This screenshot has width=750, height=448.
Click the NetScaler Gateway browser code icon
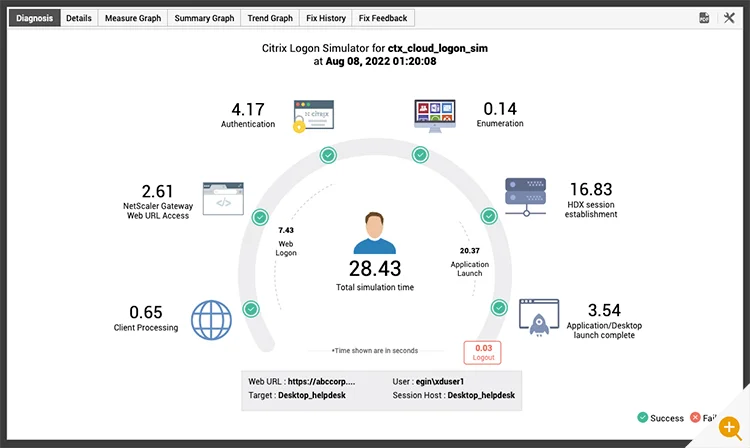pyautogui.click(x=223, y=198)
